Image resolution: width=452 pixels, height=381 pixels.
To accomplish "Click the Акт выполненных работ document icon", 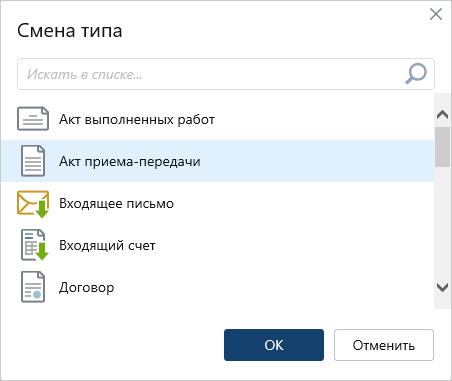I will [33, 119].
